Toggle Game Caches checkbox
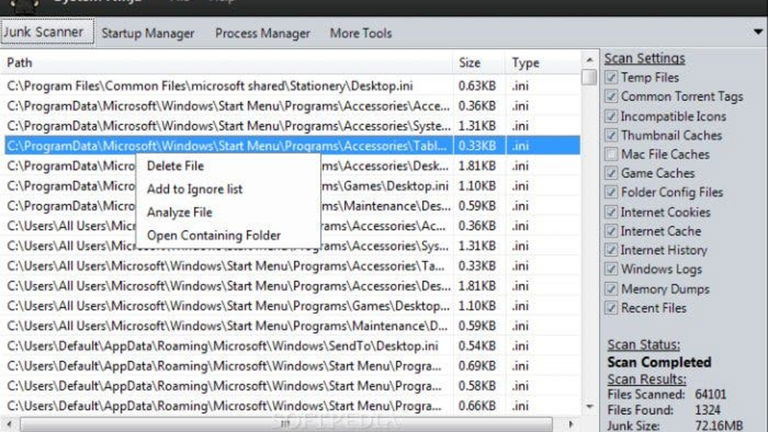 (611, 173)
